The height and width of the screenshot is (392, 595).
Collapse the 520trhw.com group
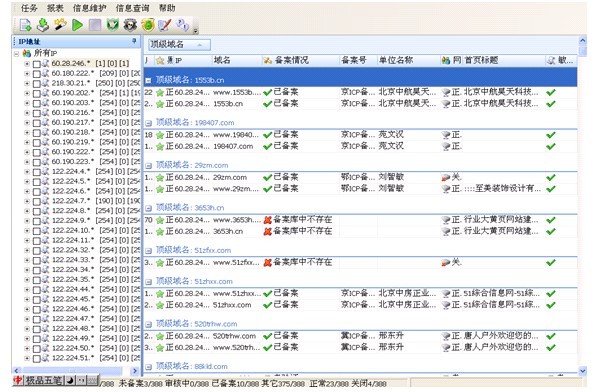coord(148,324)
